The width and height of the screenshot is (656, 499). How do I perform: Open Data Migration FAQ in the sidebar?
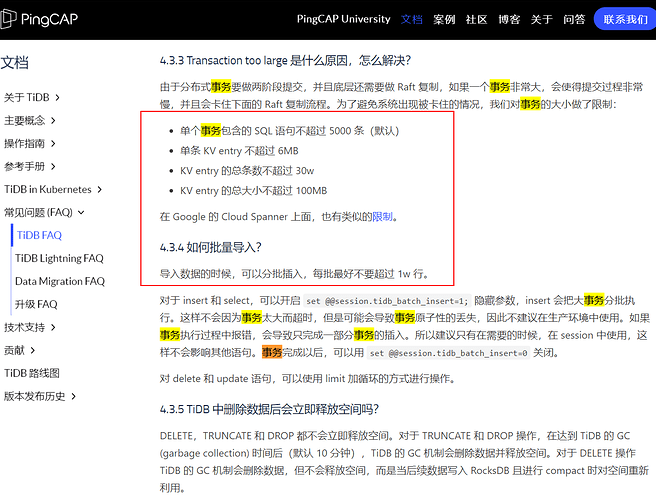coord(60,281)
